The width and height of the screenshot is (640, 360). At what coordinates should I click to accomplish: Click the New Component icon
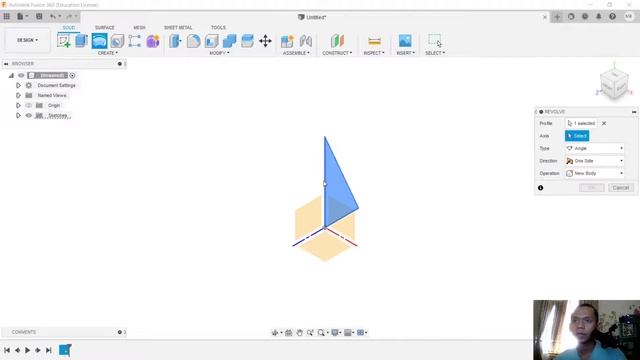tap(287, 41)
